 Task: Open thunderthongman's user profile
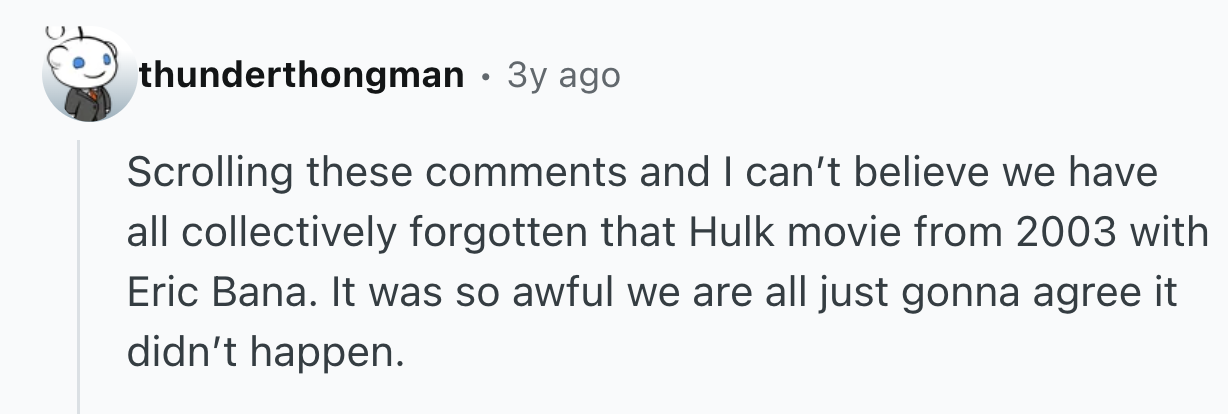point(302,75)
